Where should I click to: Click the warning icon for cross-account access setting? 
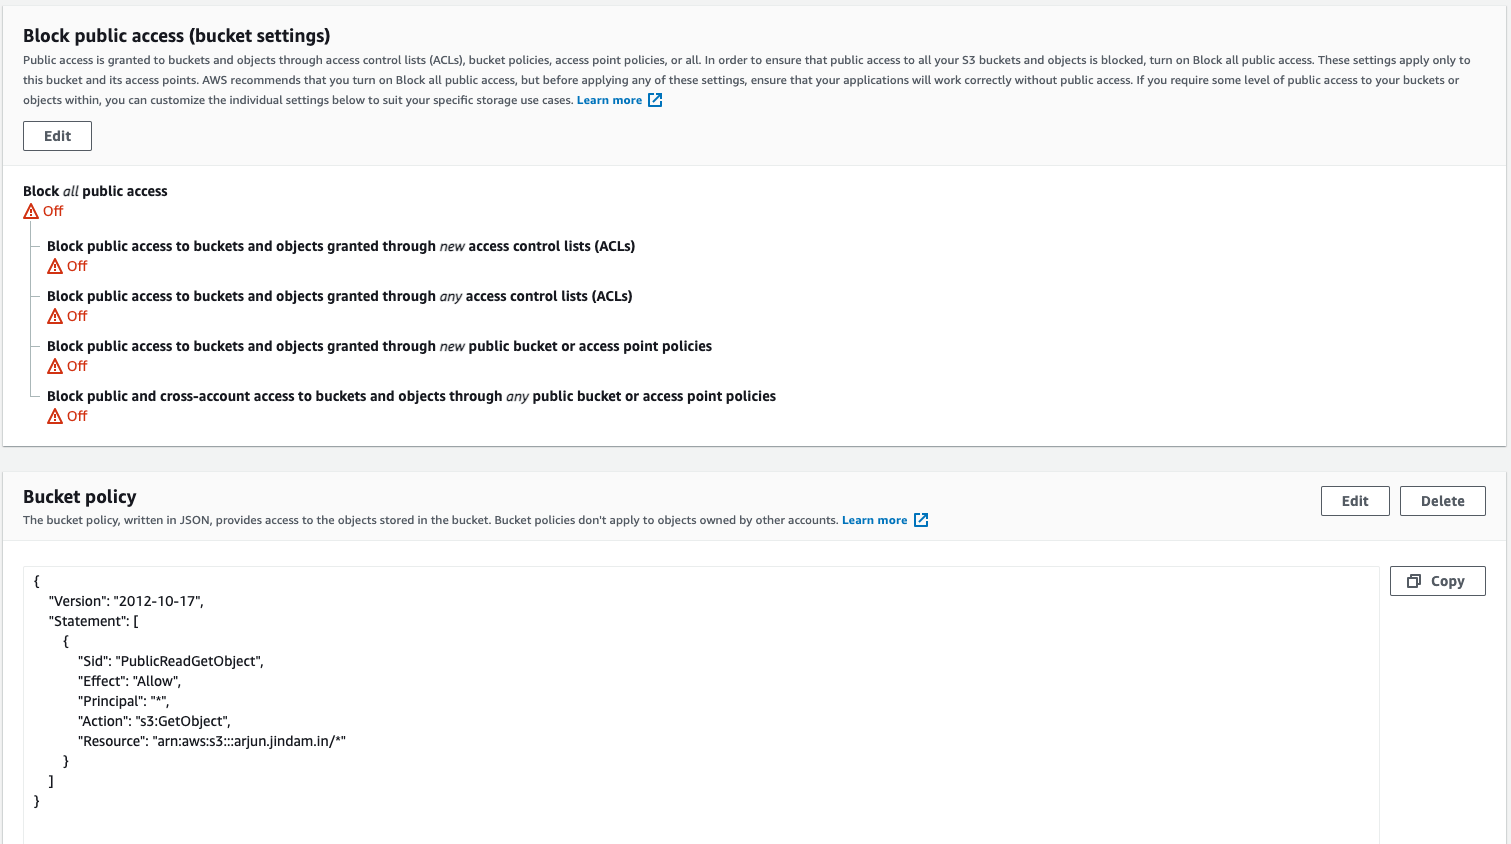pos(56,416)
